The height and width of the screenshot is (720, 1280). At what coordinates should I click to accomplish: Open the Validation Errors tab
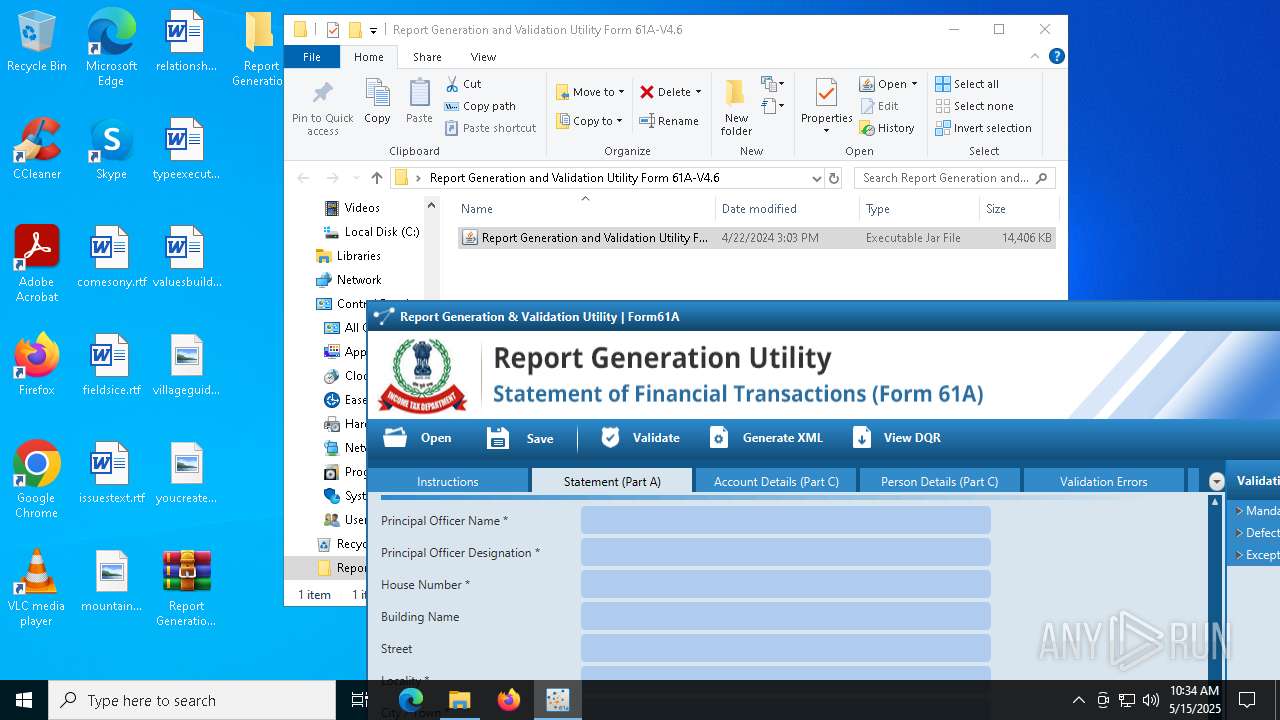pyautogui.click(x=1103, y=481)
